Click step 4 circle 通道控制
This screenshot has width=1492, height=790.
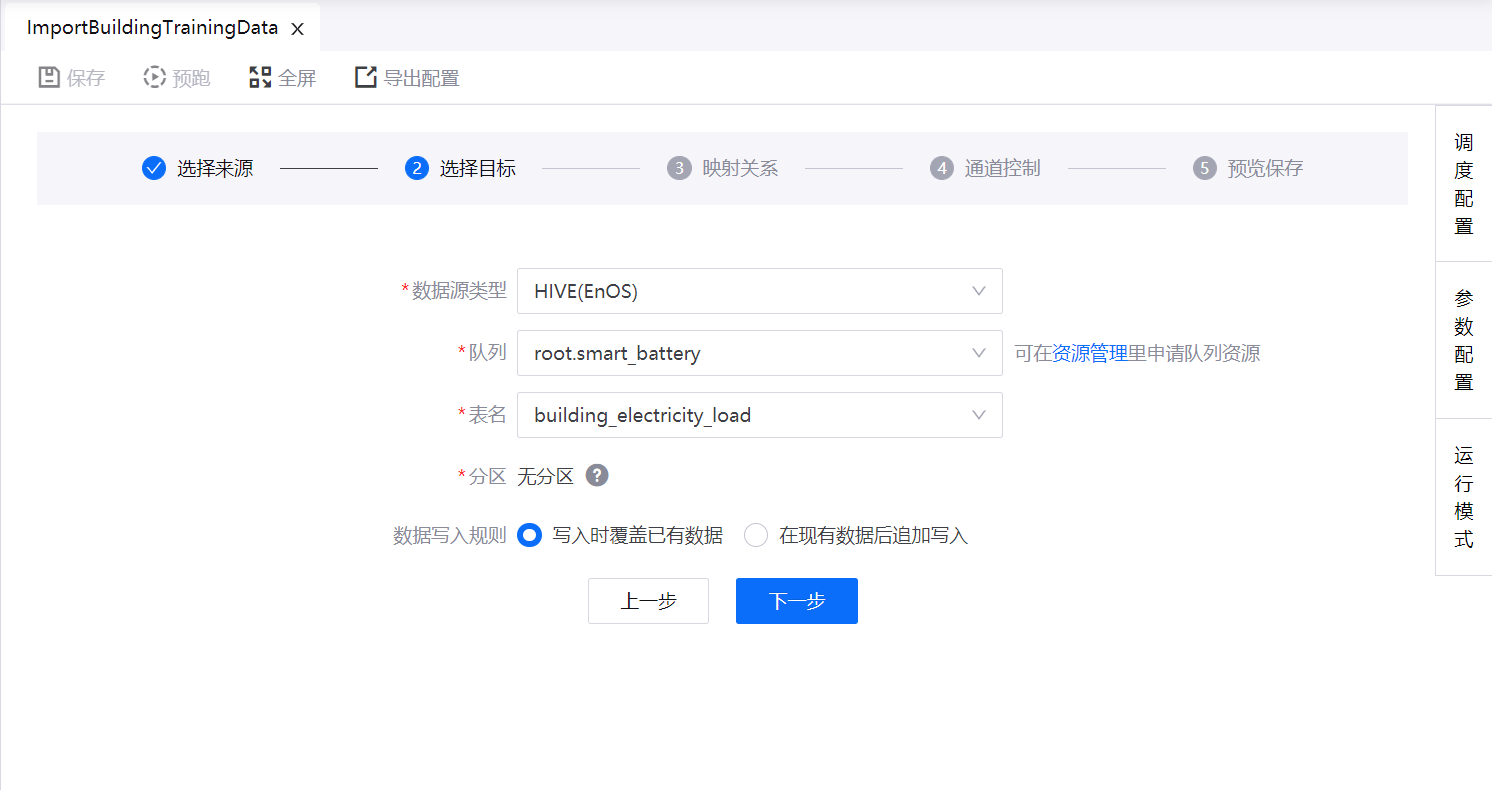941,168
